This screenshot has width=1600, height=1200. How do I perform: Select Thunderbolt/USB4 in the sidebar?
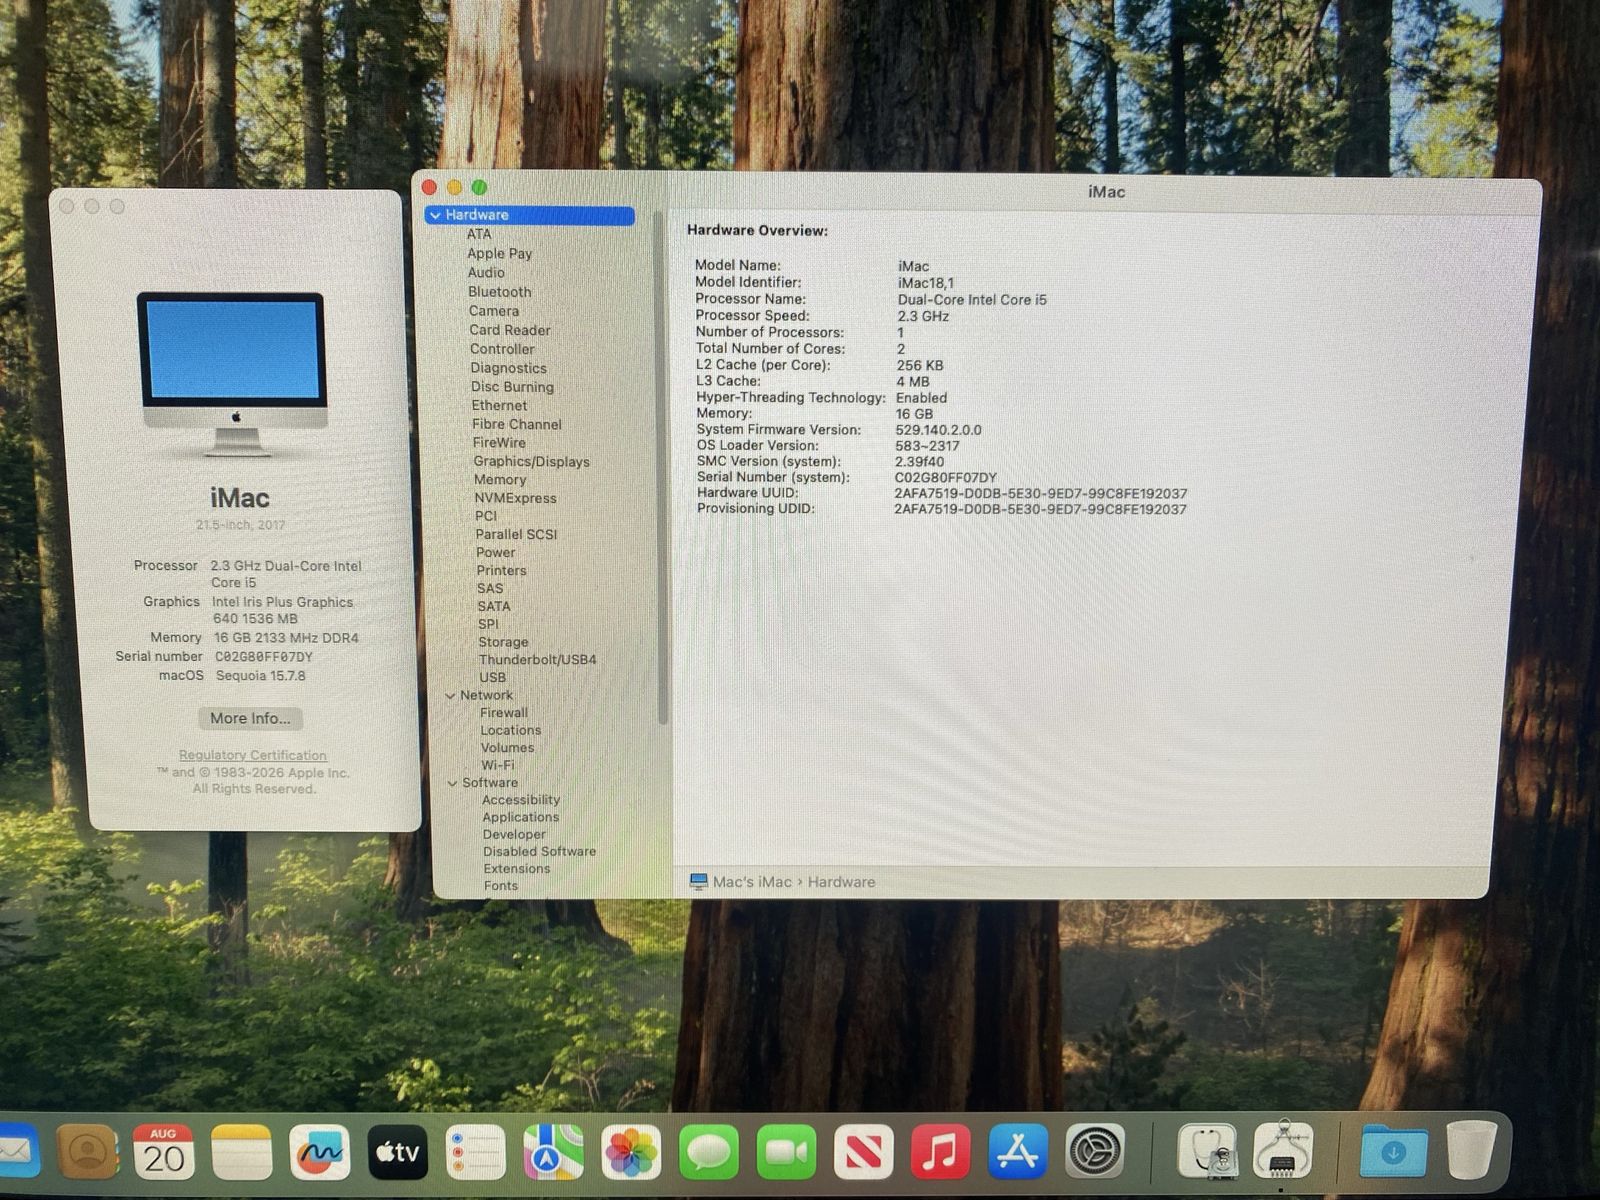(537, 660)
